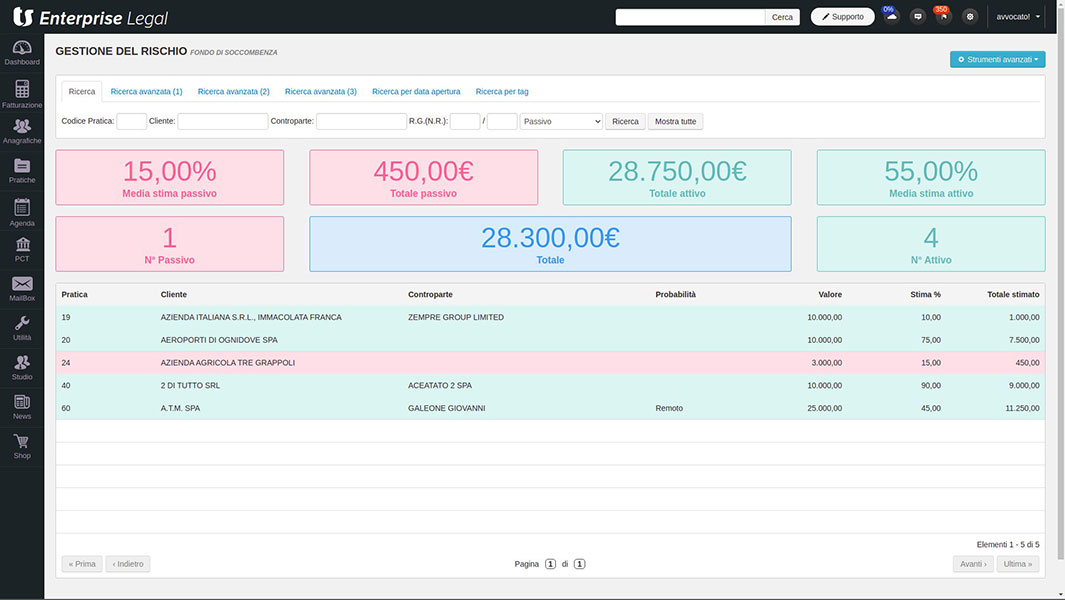Select the 2 DI TUTTO SRL row
The image size is (1065, 600).
coord(550,385)
